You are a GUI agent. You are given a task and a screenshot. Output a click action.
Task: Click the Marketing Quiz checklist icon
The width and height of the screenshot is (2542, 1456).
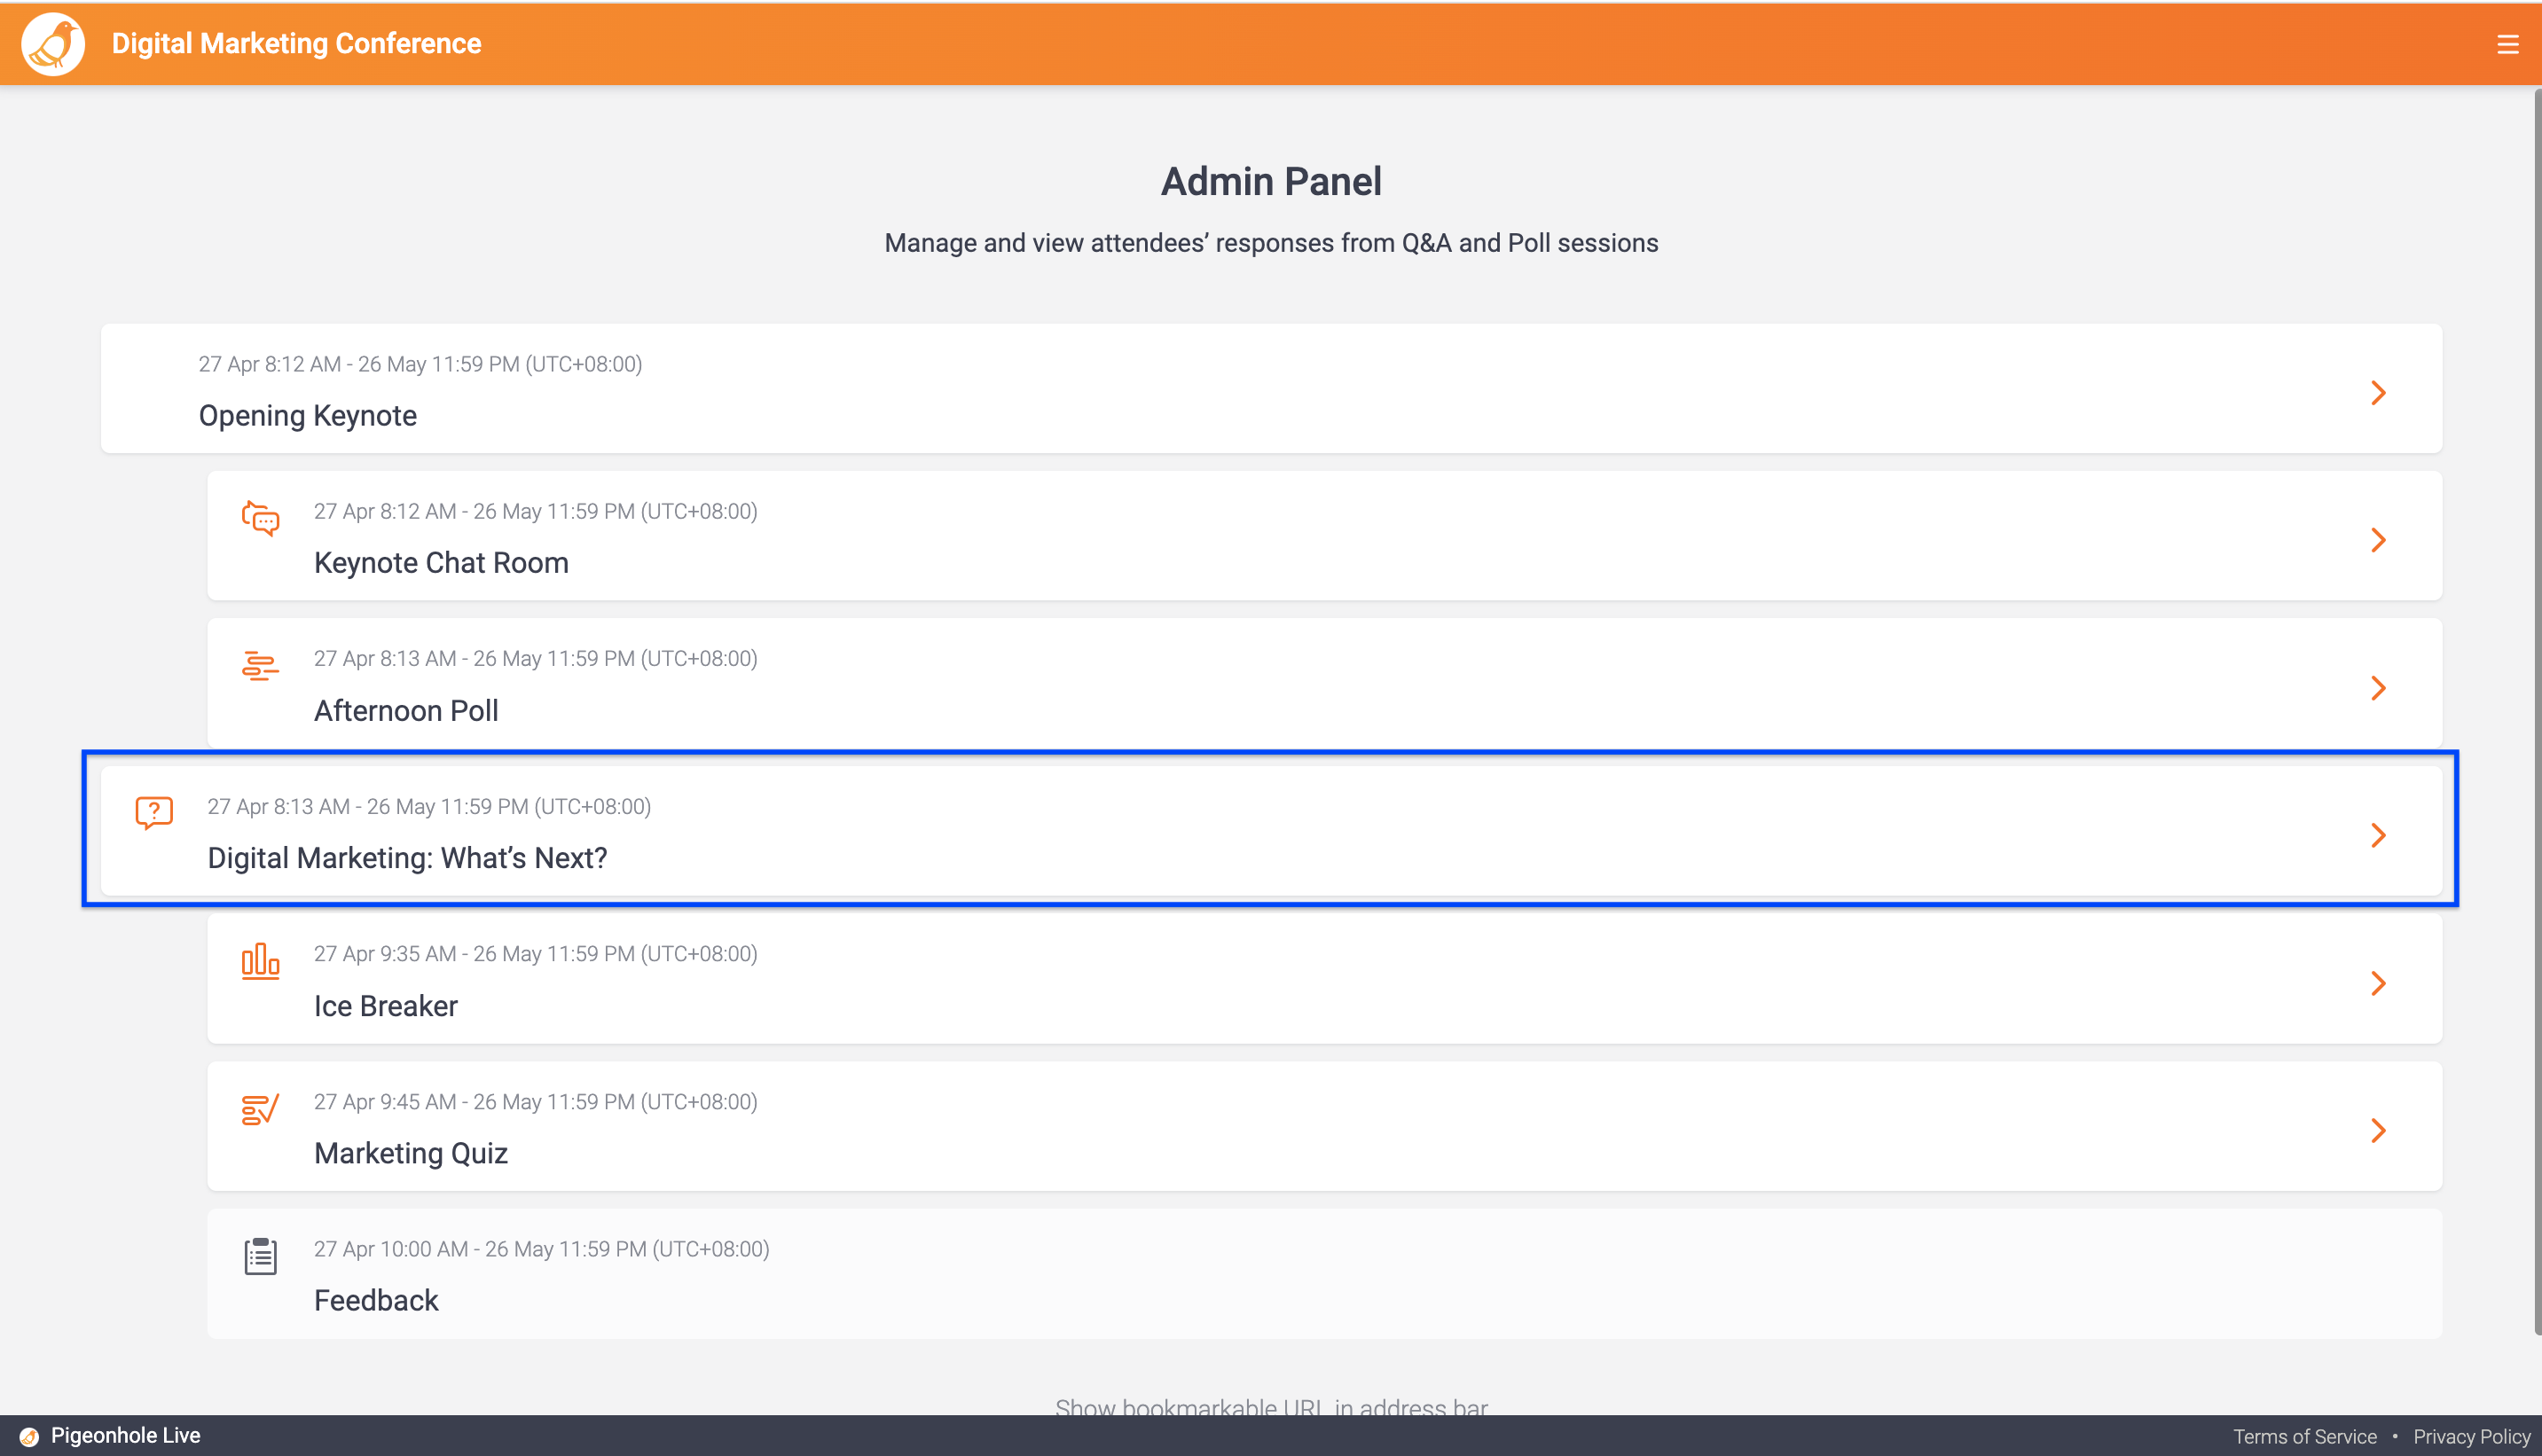pos(260,1109)
